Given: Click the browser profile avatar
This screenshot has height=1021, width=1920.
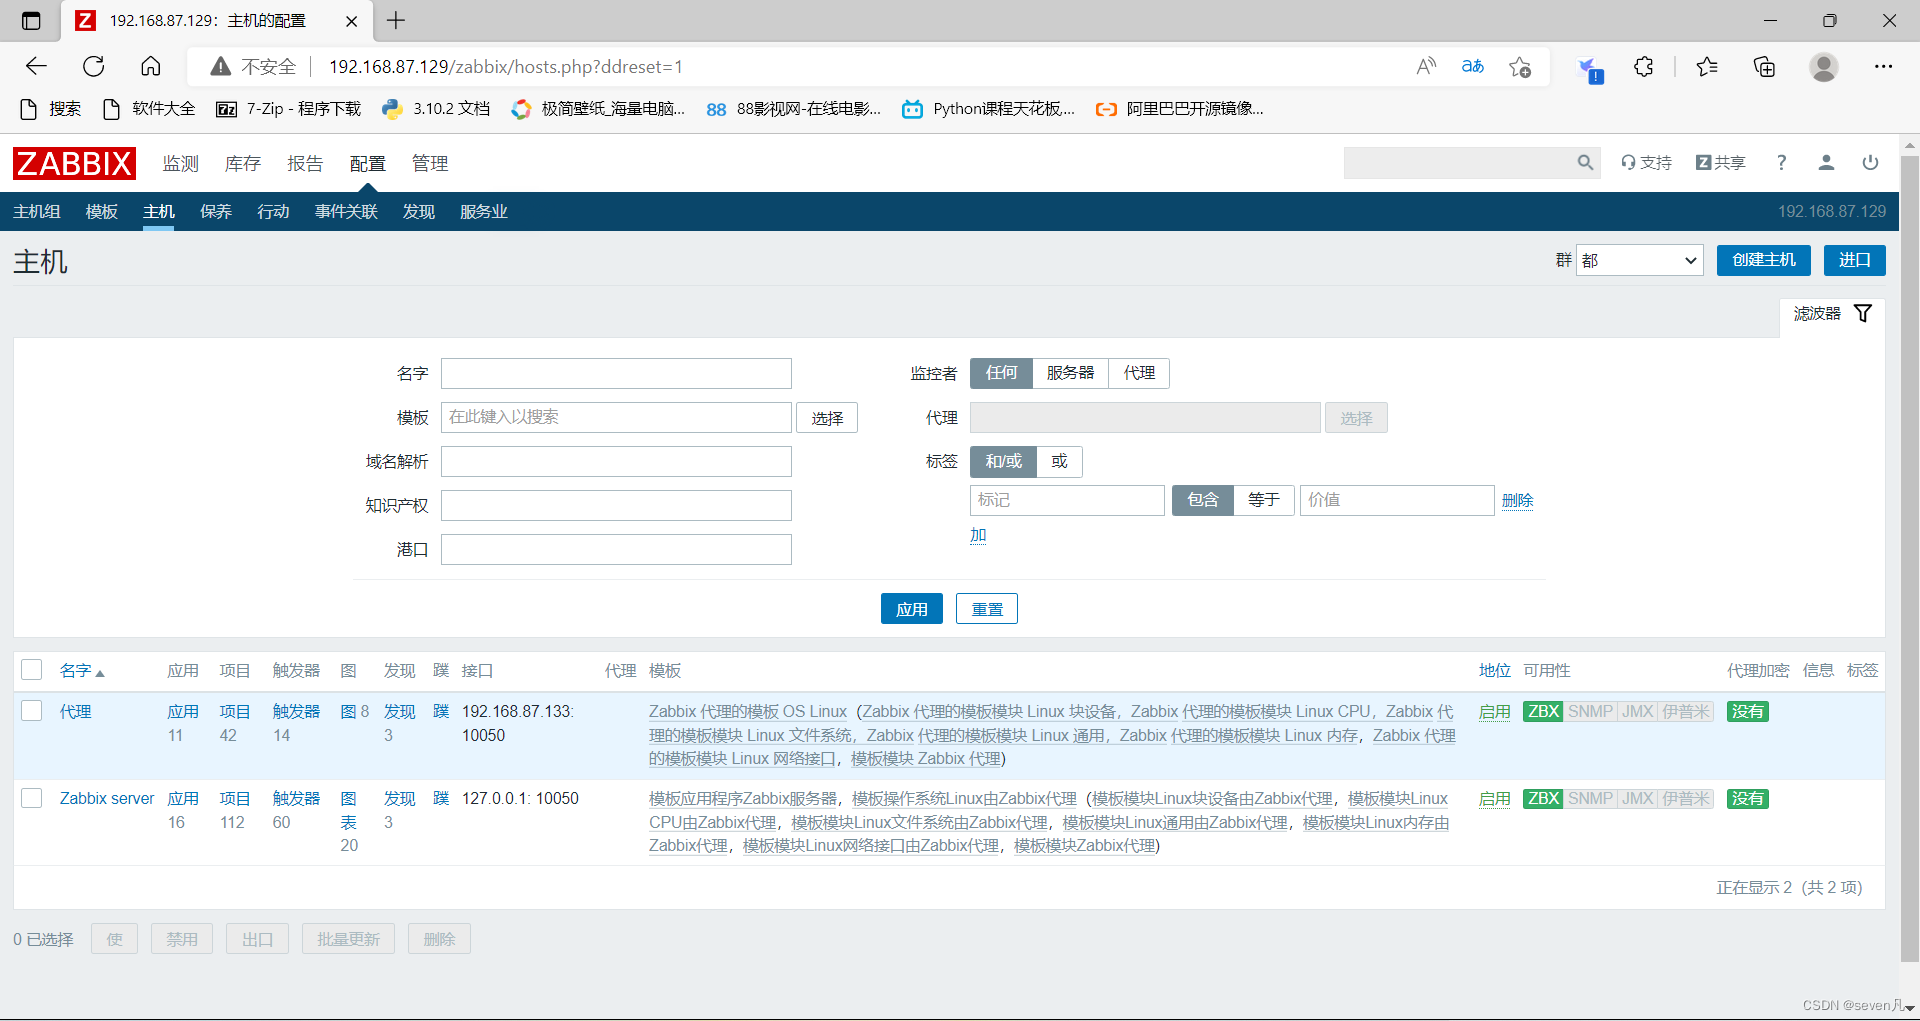Looking at the screenshot, I should coord(1824,67).
